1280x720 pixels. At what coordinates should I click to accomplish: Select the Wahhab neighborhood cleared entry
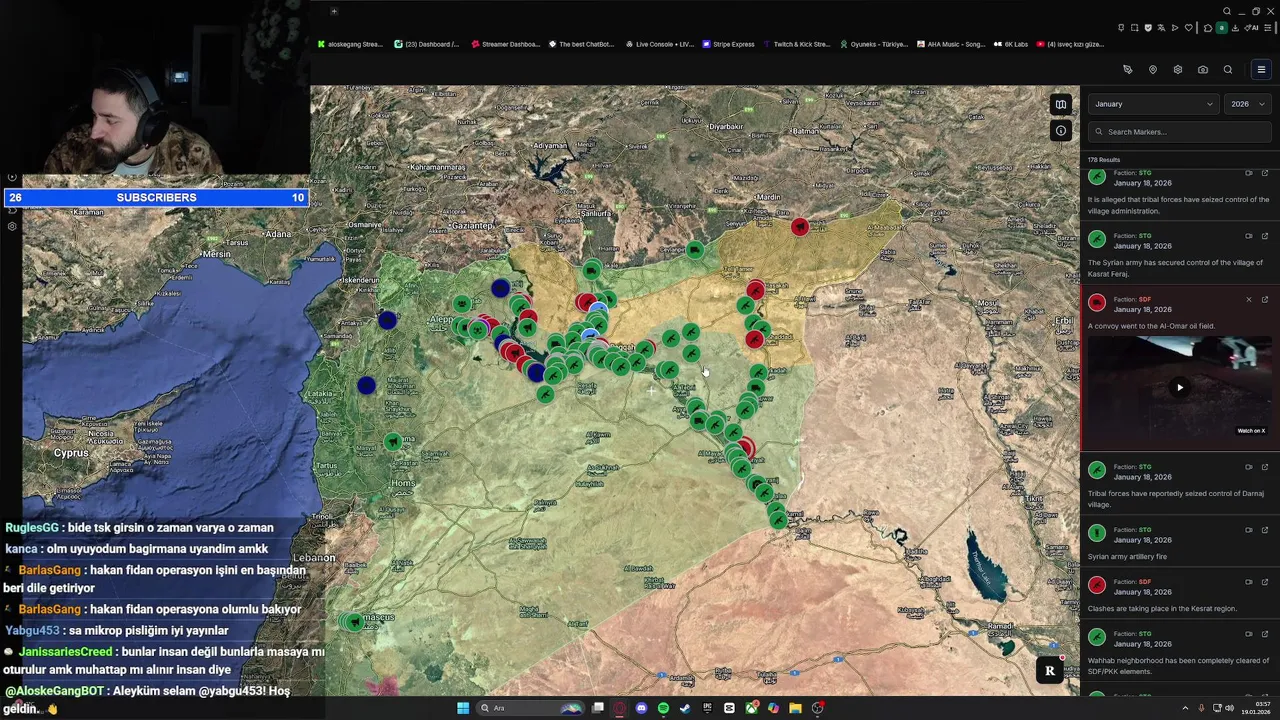pos(1180,652)
